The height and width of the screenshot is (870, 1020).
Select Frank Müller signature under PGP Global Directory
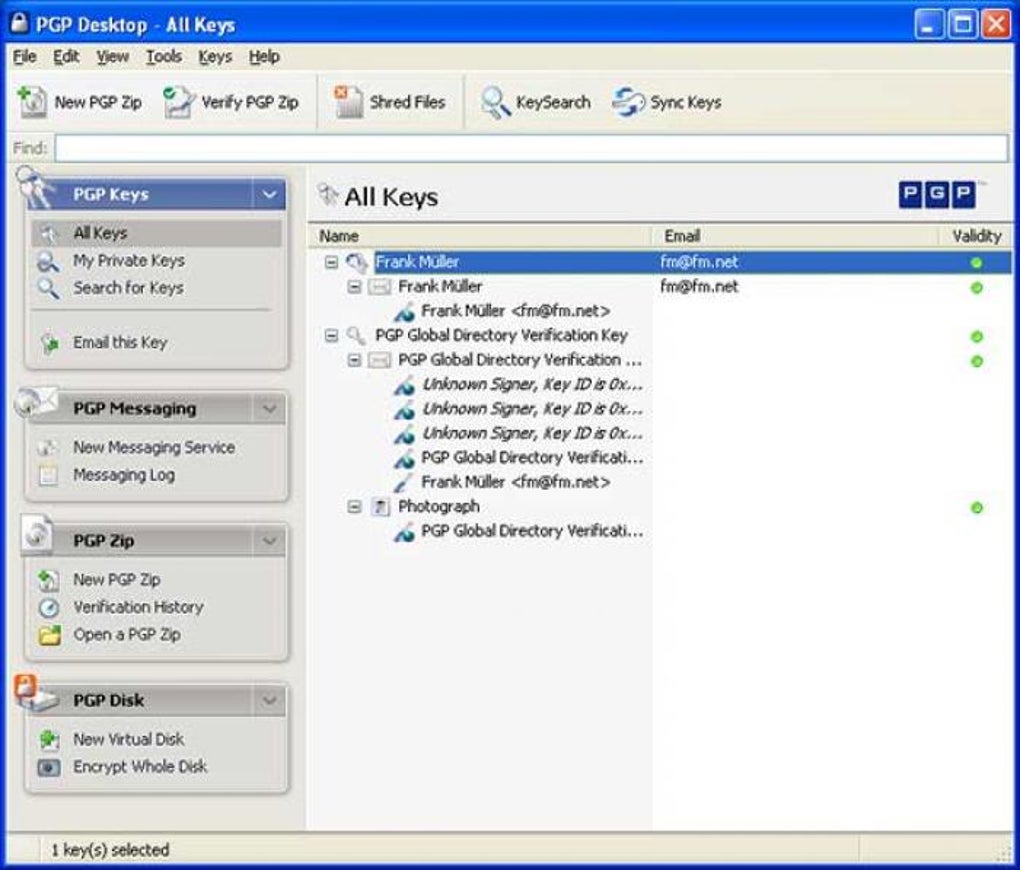[516, 482]
